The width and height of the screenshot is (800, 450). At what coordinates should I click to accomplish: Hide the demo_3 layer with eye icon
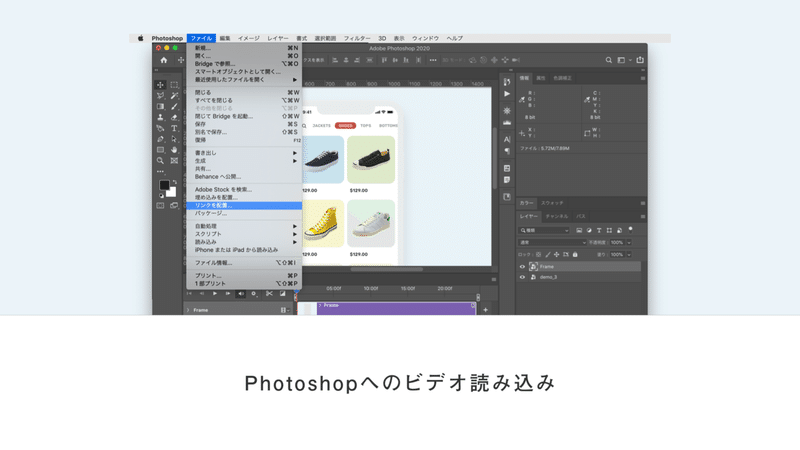tap(522, 277)
